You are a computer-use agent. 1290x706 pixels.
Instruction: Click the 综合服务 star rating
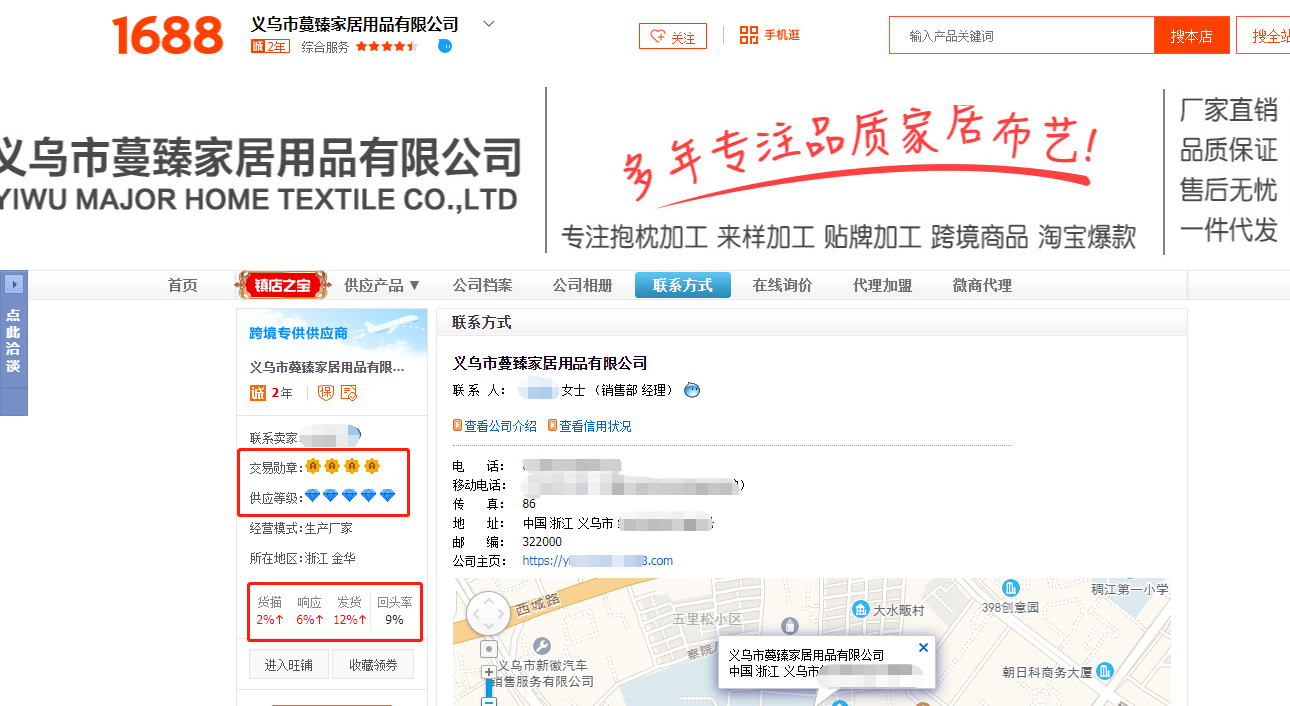pos(387,46)
